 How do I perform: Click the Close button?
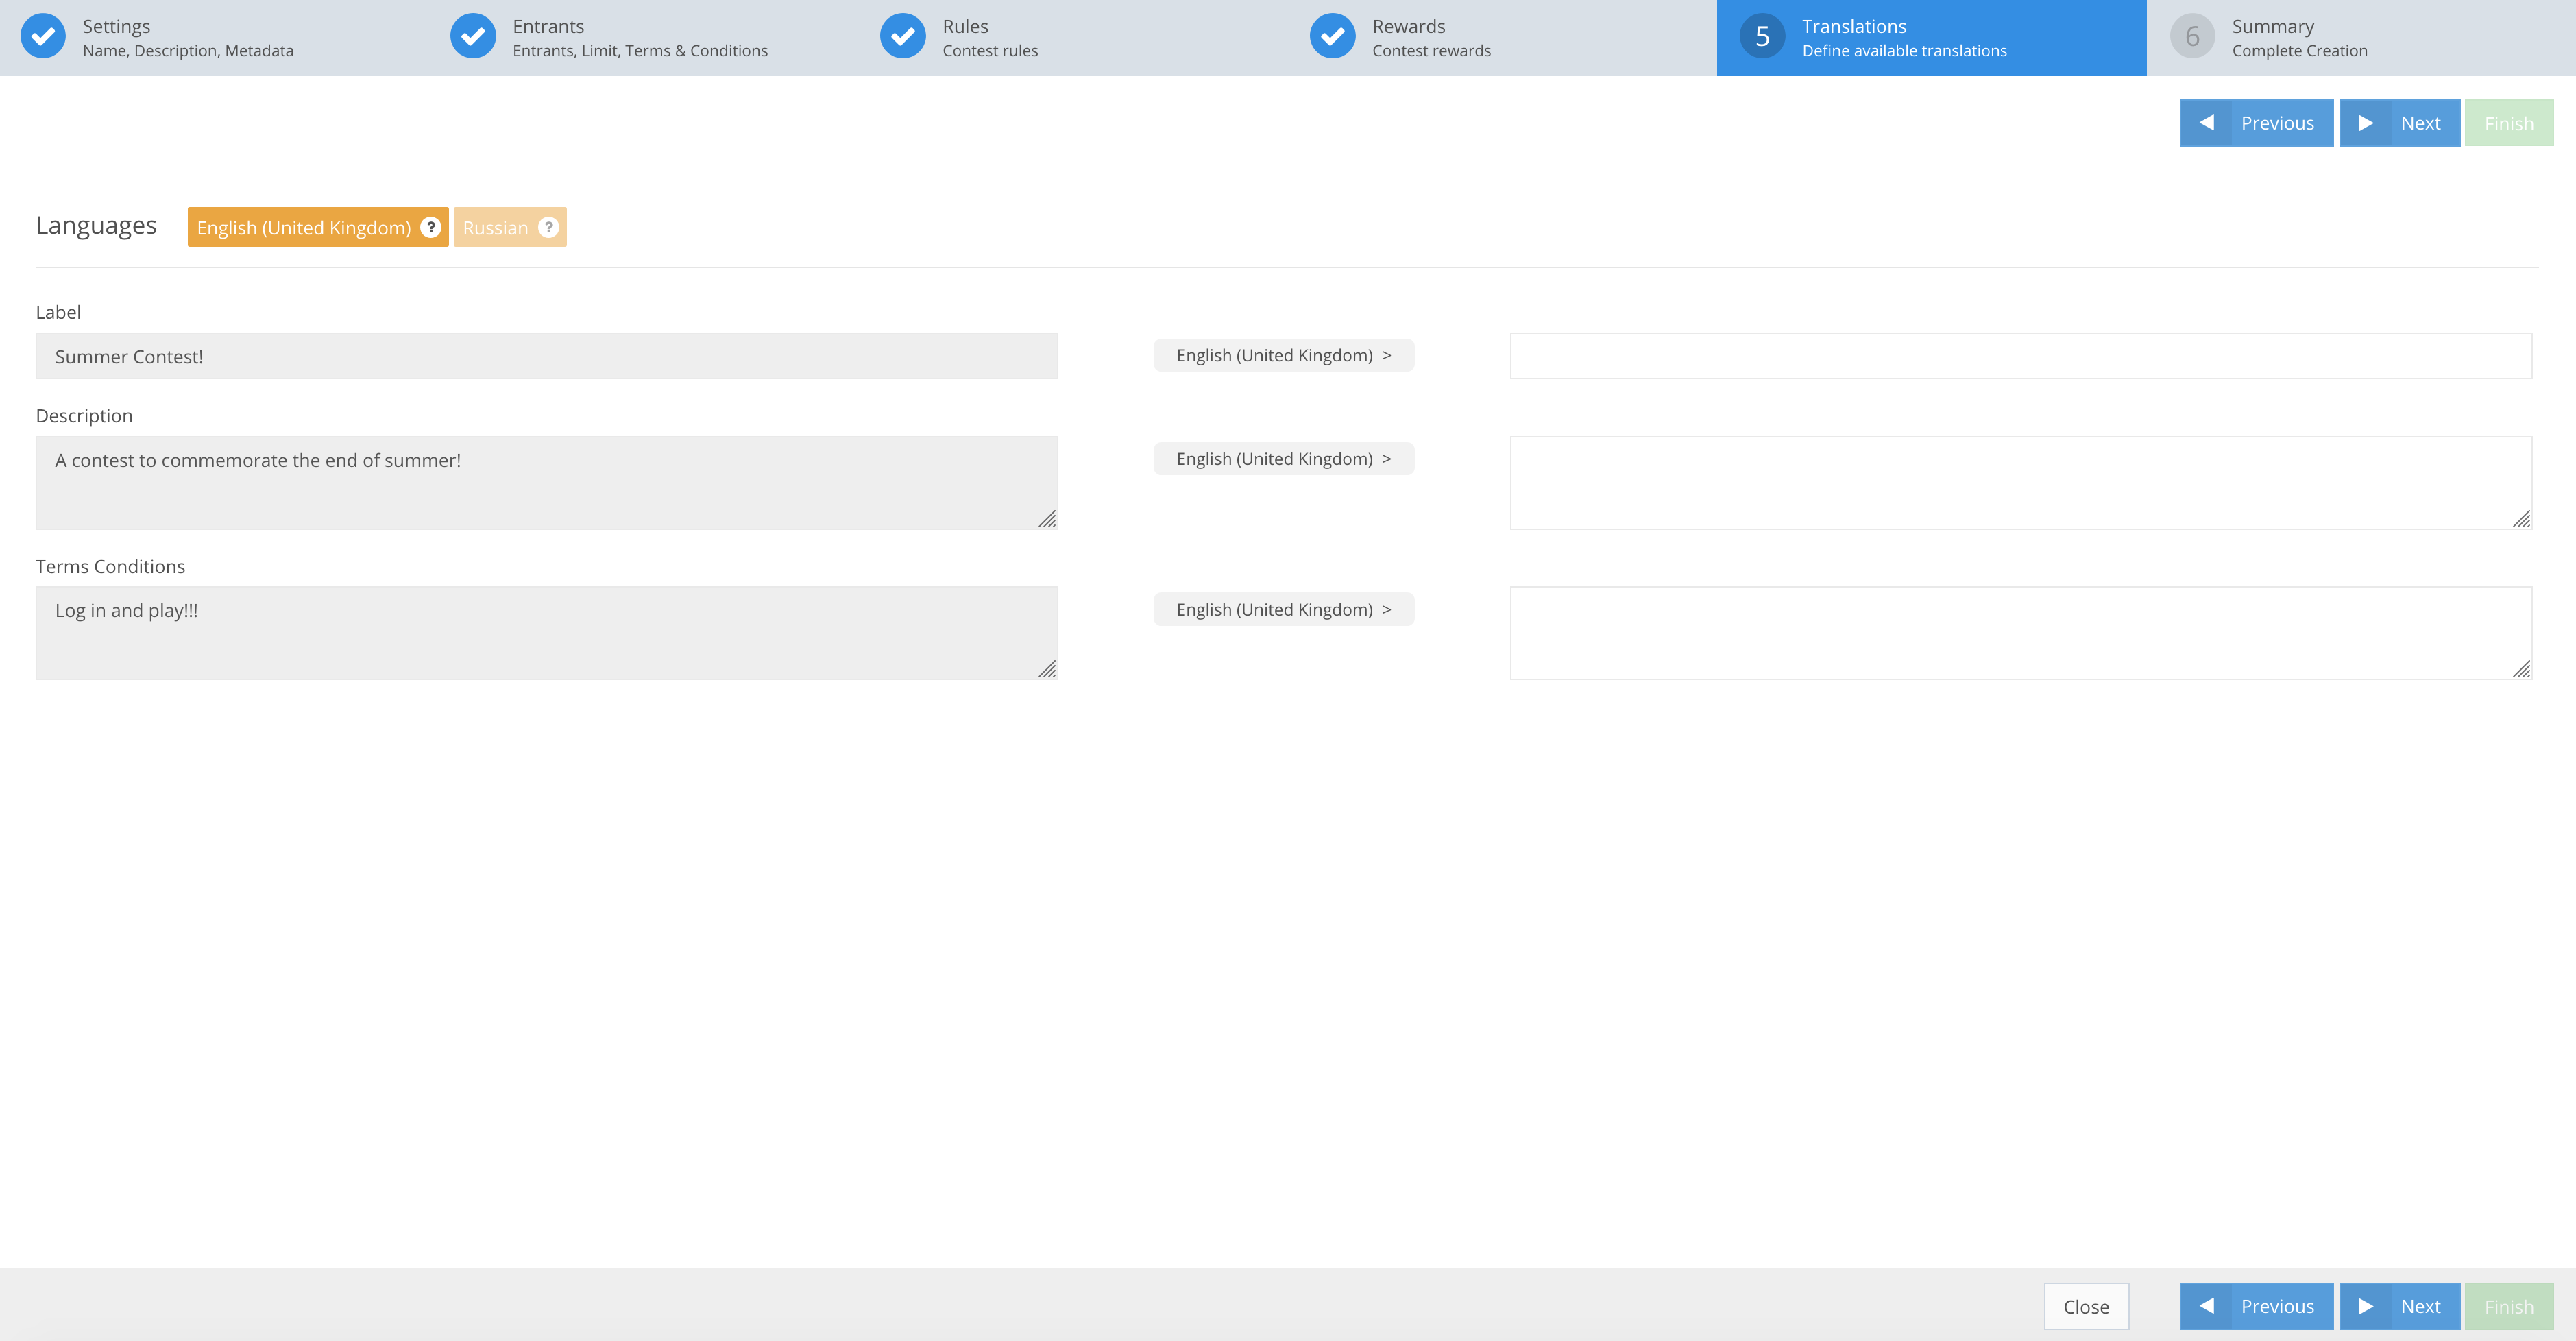(2086, 1306)
